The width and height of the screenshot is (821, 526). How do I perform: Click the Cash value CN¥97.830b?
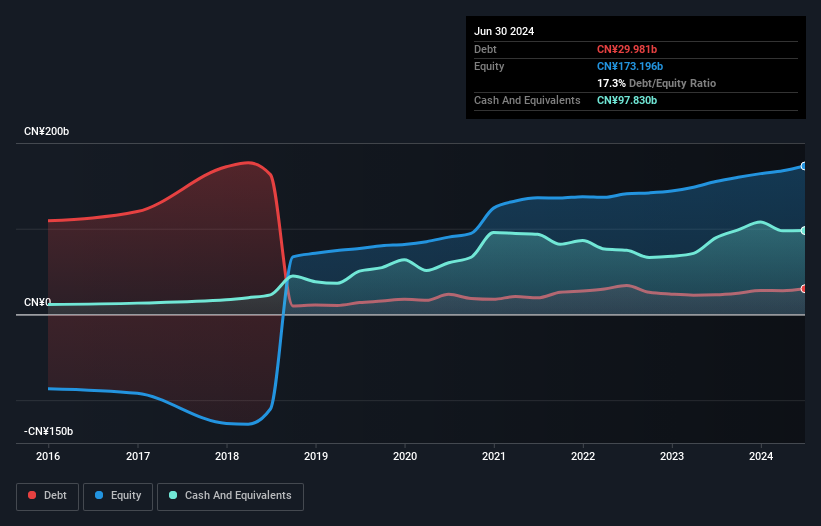627,100
